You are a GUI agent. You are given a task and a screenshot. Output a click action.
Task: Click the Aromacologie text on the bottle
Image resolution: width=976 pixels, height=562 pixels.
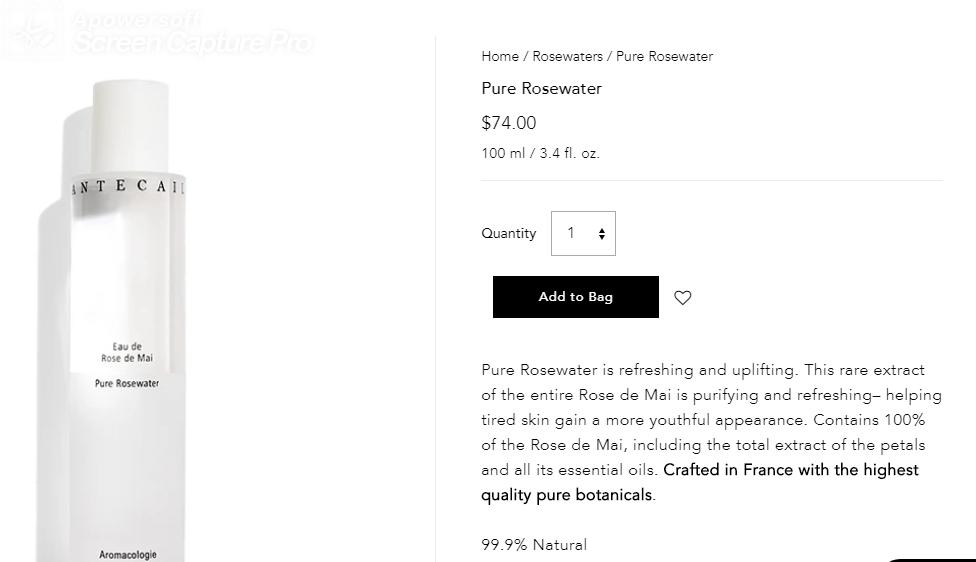[x=128, y=554]
